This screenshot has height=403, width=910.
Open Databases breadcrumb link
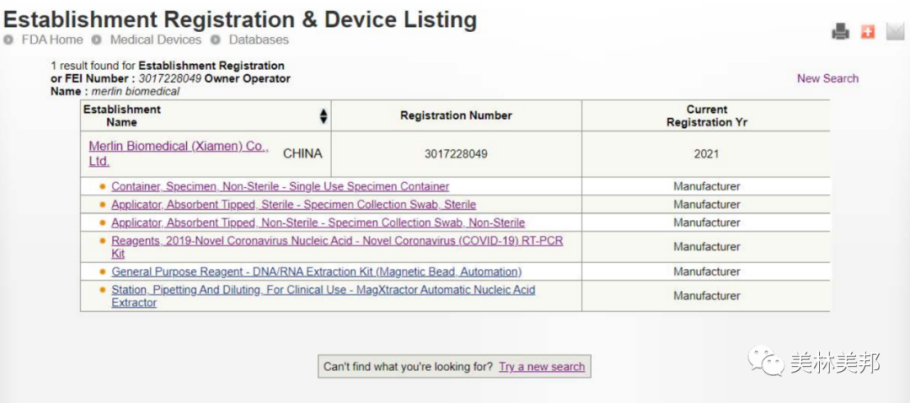tap(258, 40)
